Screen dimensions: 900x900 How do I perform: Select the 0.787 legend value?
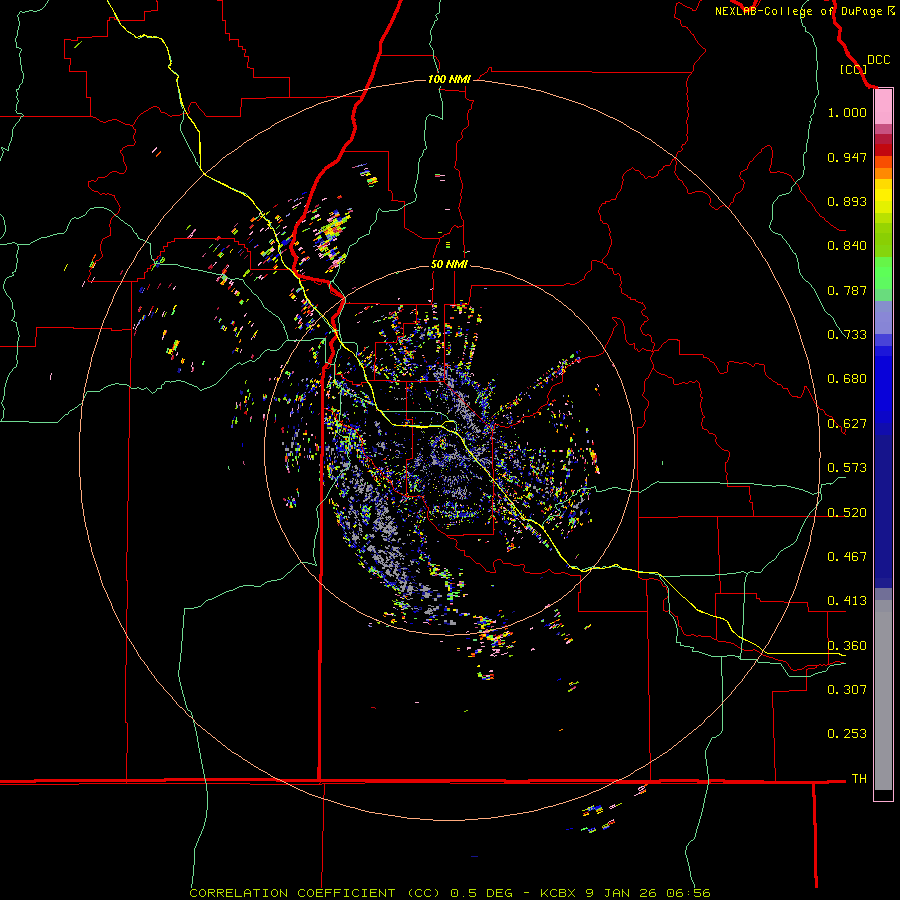click(847, 290)
